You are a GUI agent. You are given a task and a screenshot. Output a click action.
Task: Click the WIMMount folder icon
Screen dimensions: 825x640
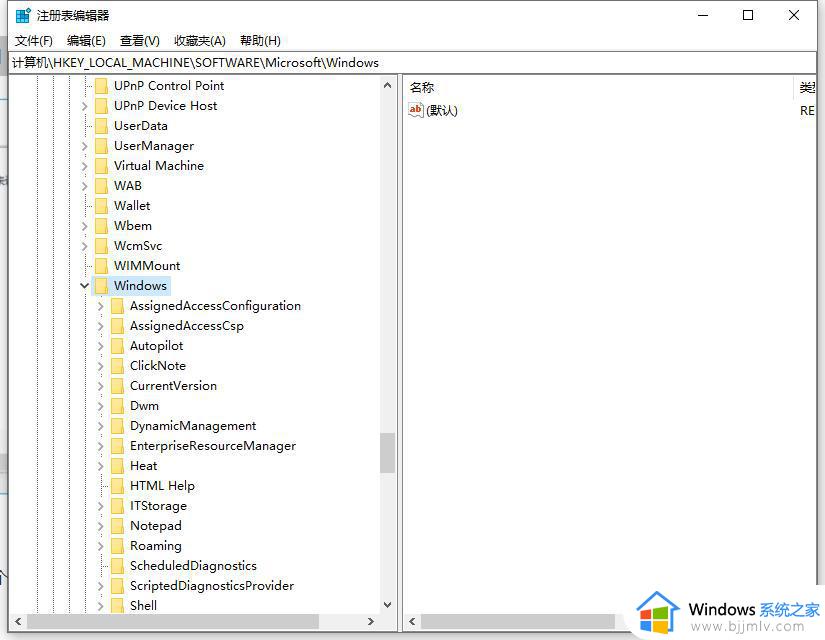coord(102,266)
